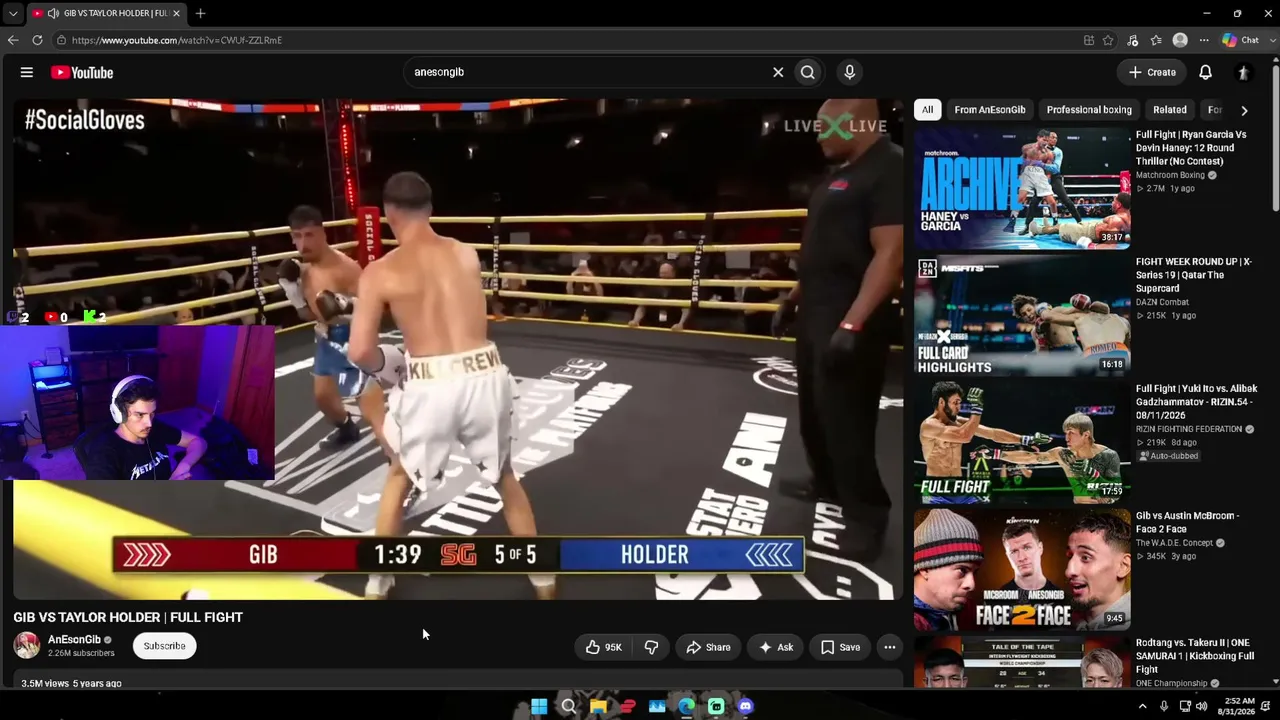Click the video title GIB VS TAYLOR HOLDER
The image size is (1280, 720).
(x=128, y=617)
